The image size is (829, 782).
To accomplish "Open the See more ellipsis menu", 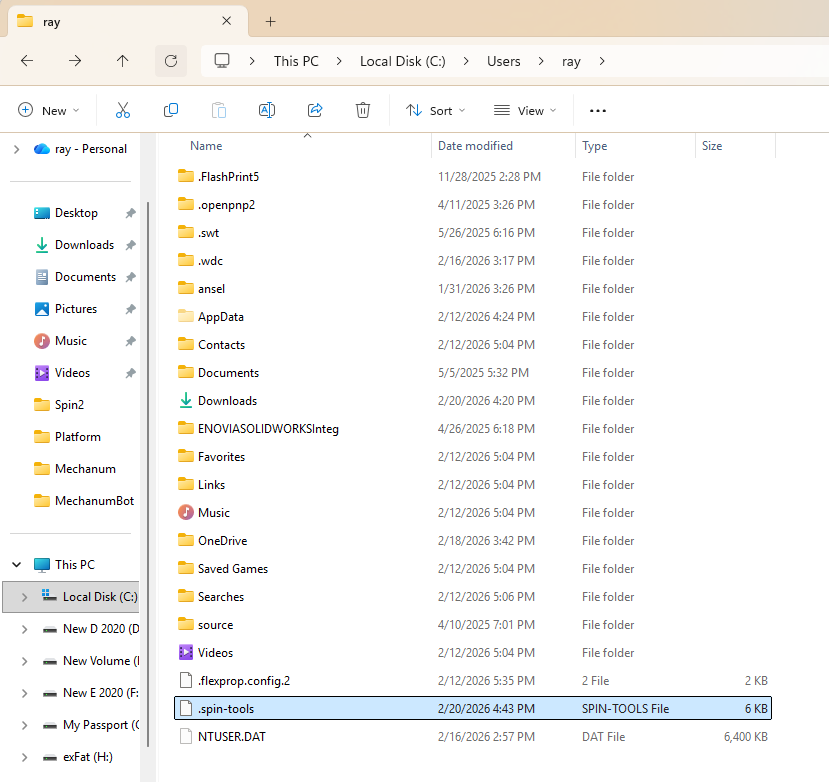I will point(598,111).
